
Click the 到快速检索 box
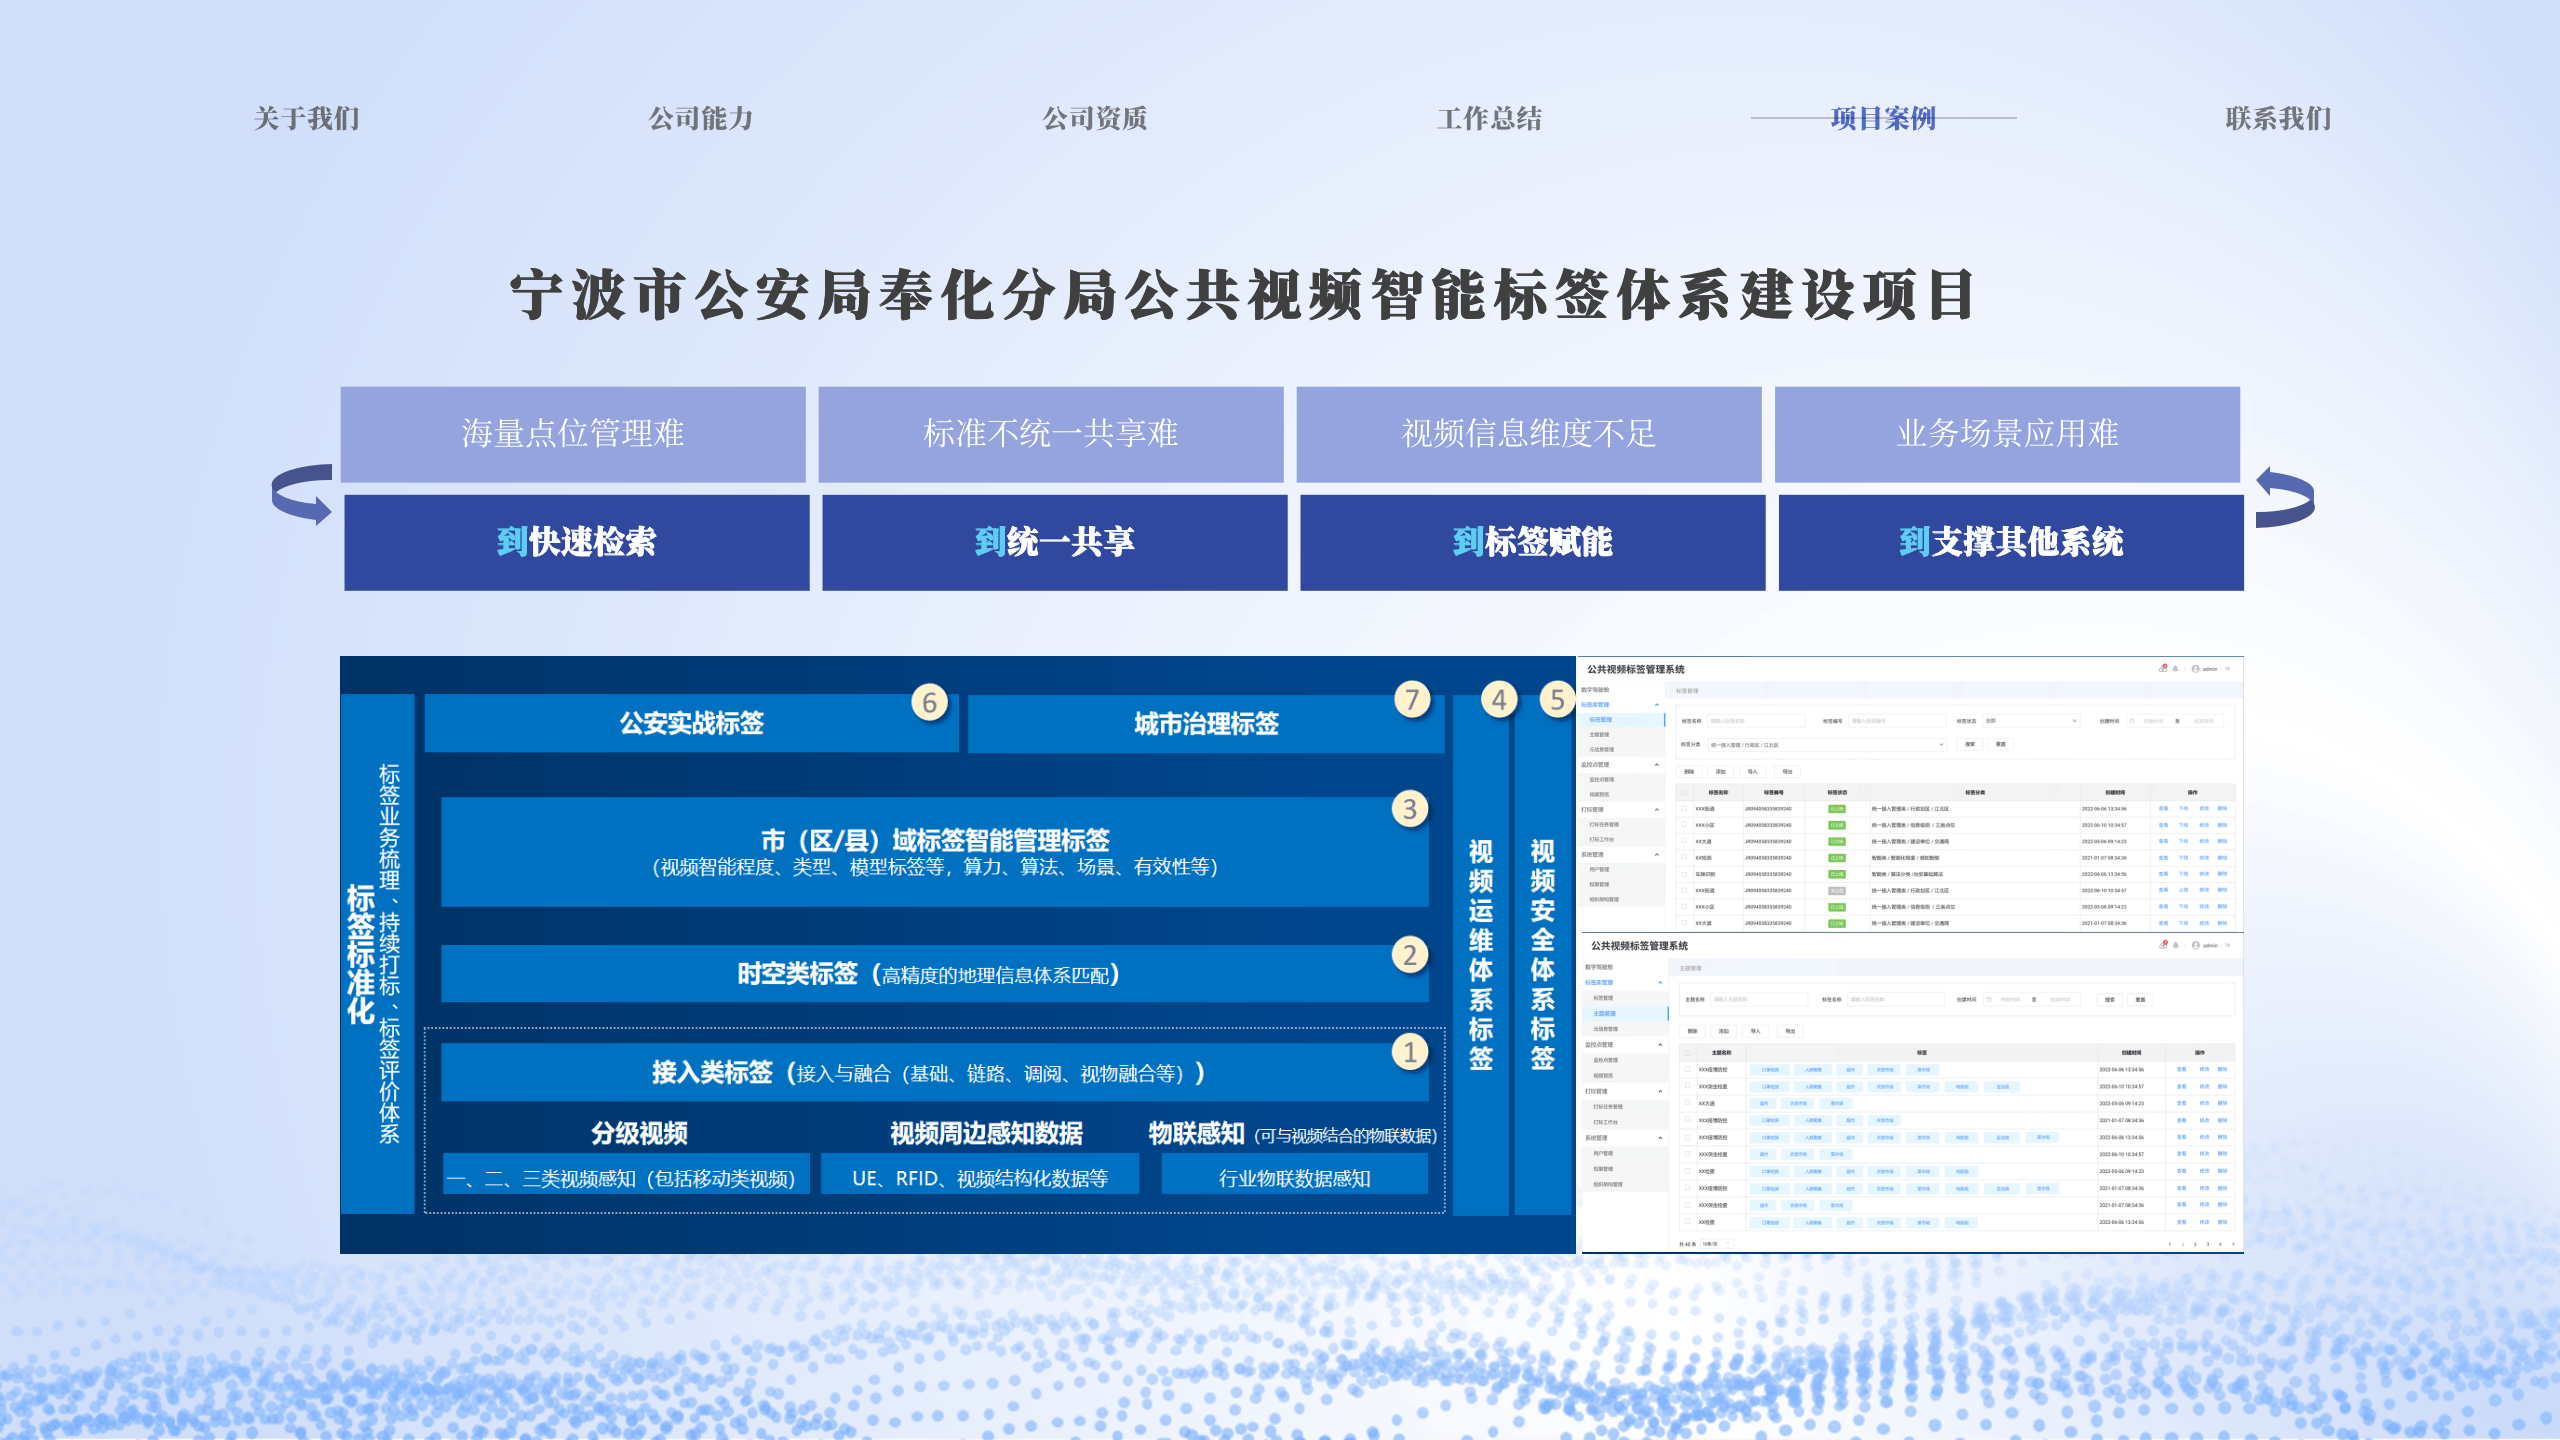(x=576, y=542)
